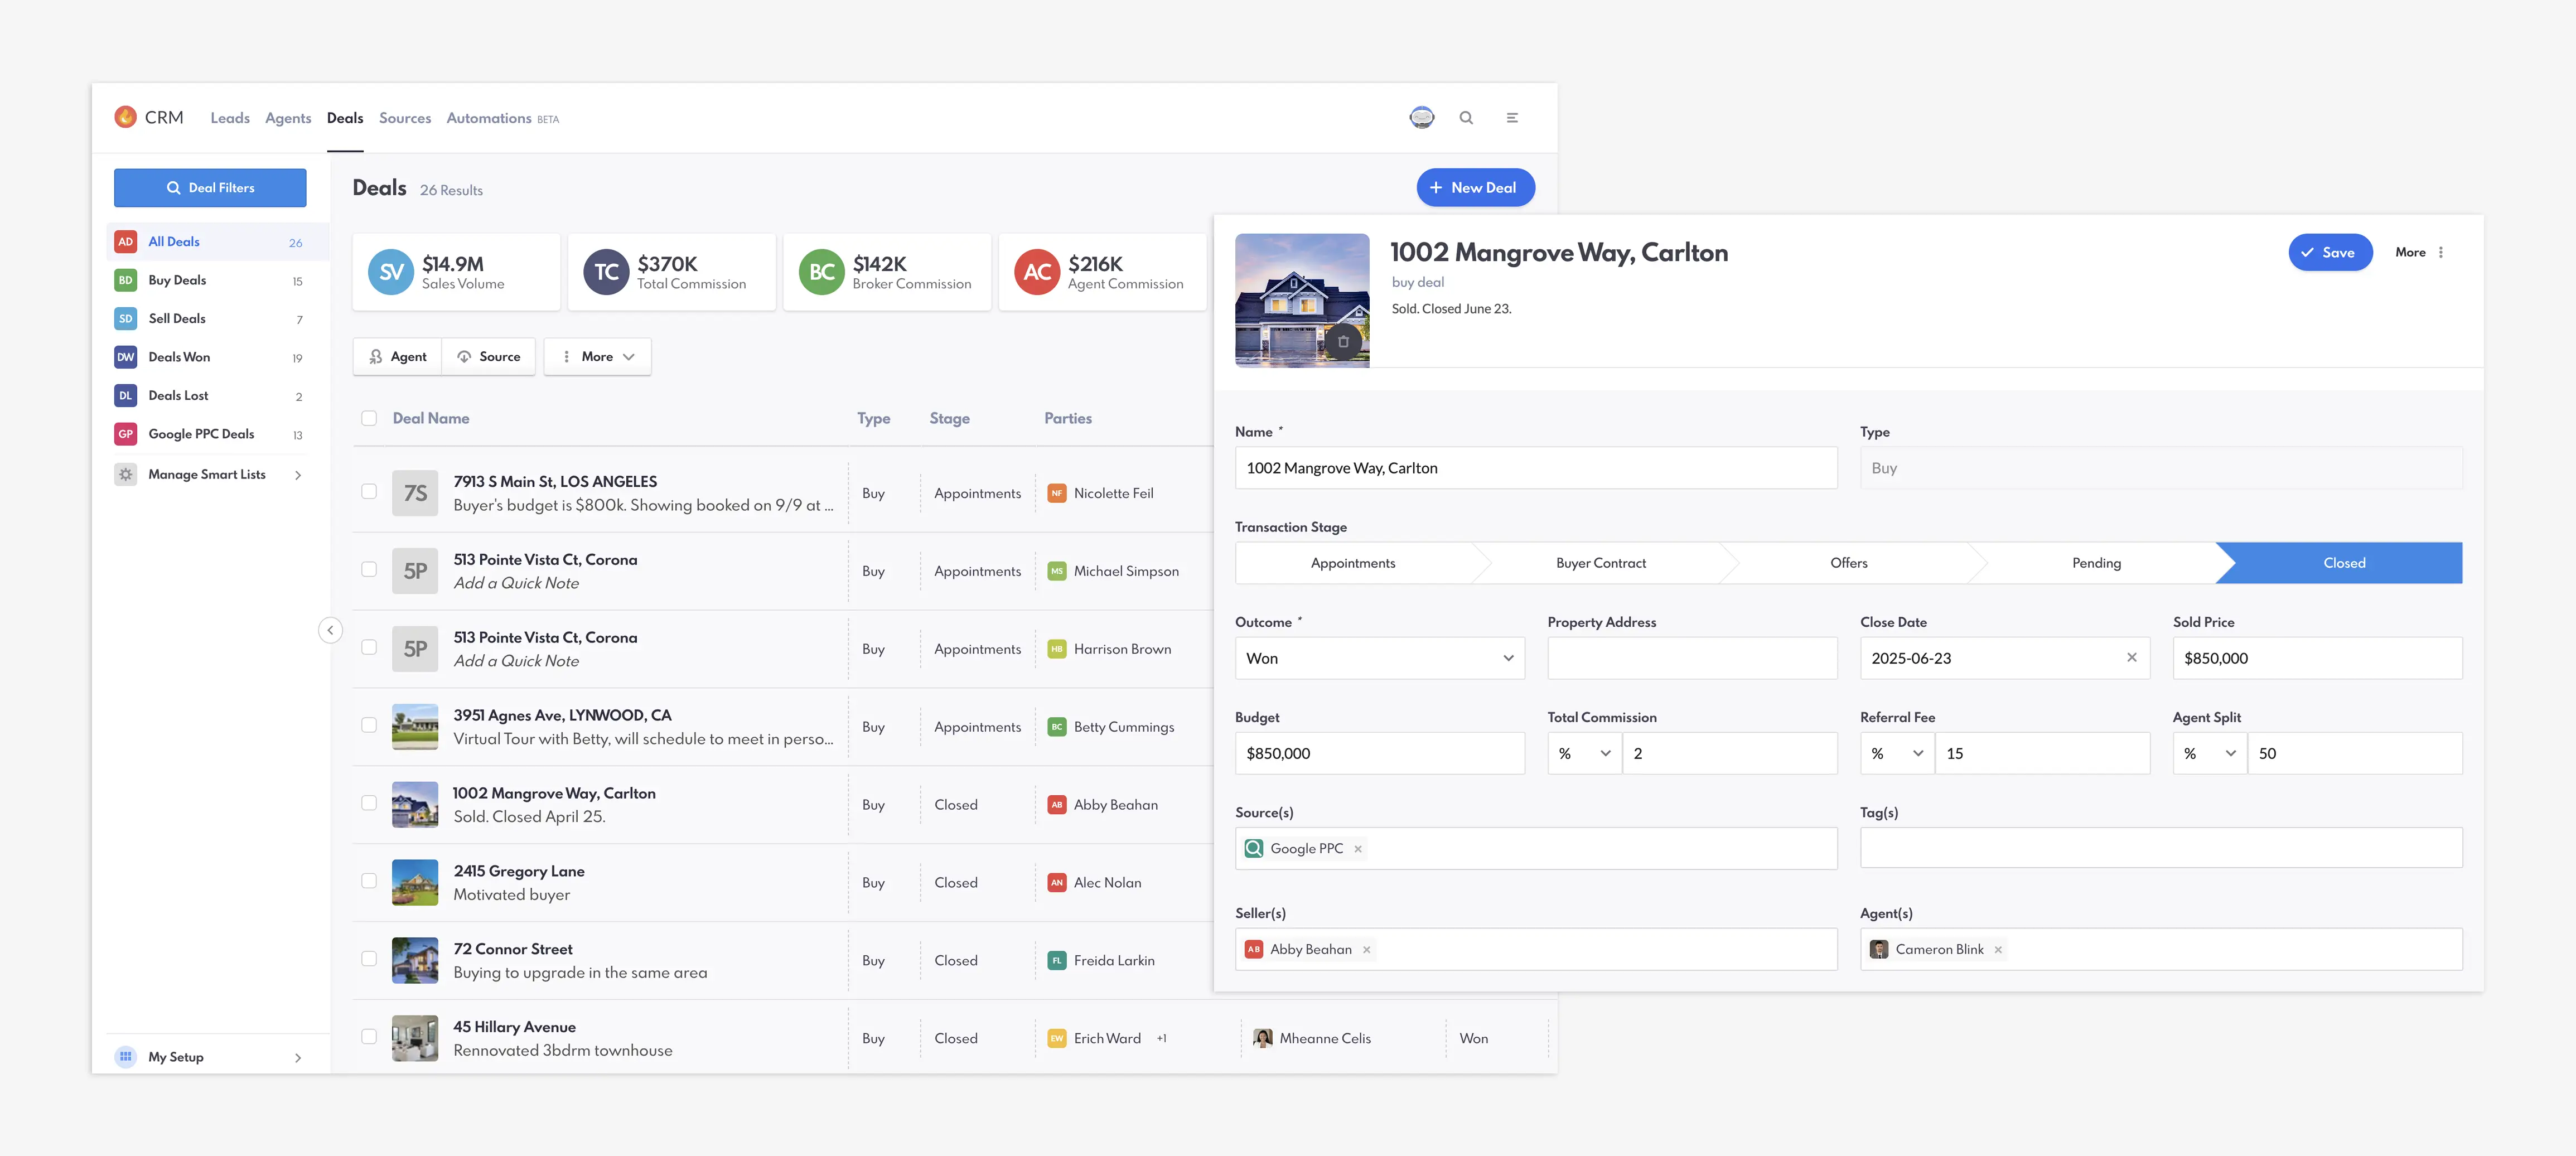Image resolution: width=2576 pixels, height=1156 pixels.
Task: Open the Deals Won smart list
Action: (179, 357)
